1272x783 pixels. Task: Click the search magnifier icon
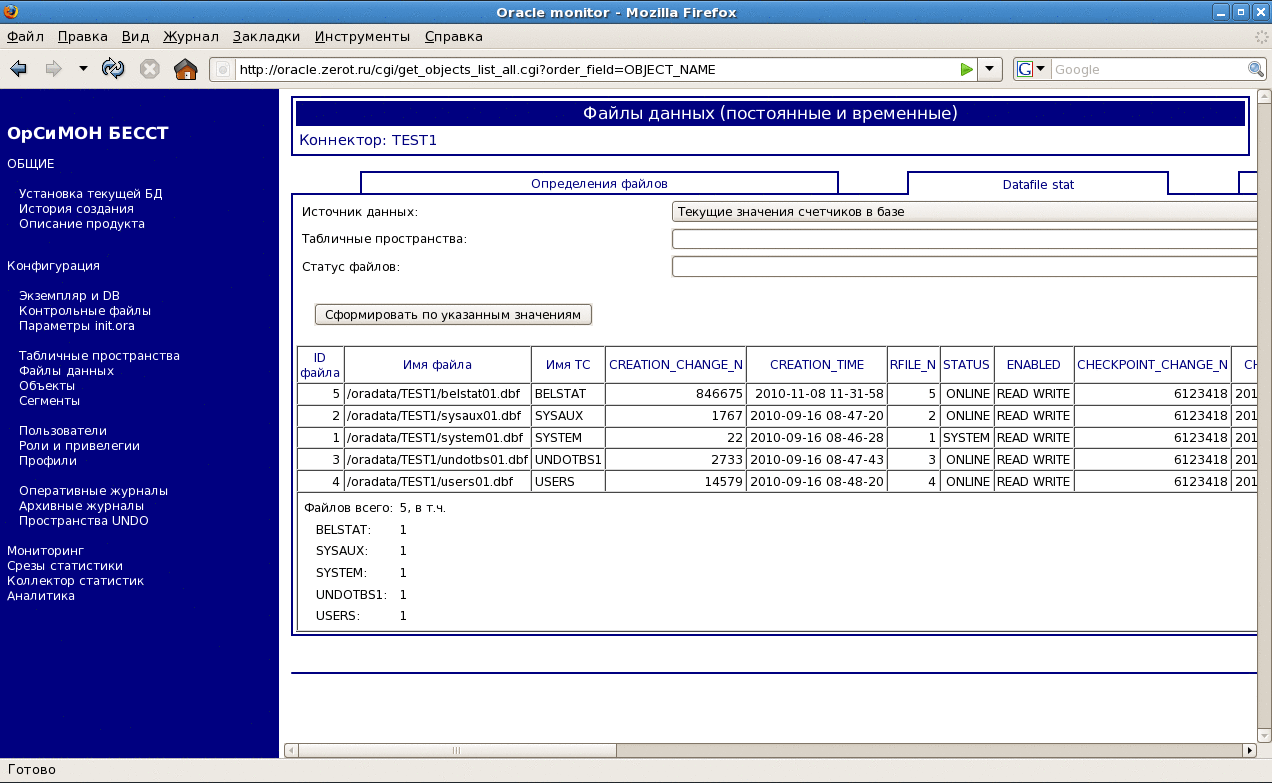pyautogui.click(x=1256, y=69)
